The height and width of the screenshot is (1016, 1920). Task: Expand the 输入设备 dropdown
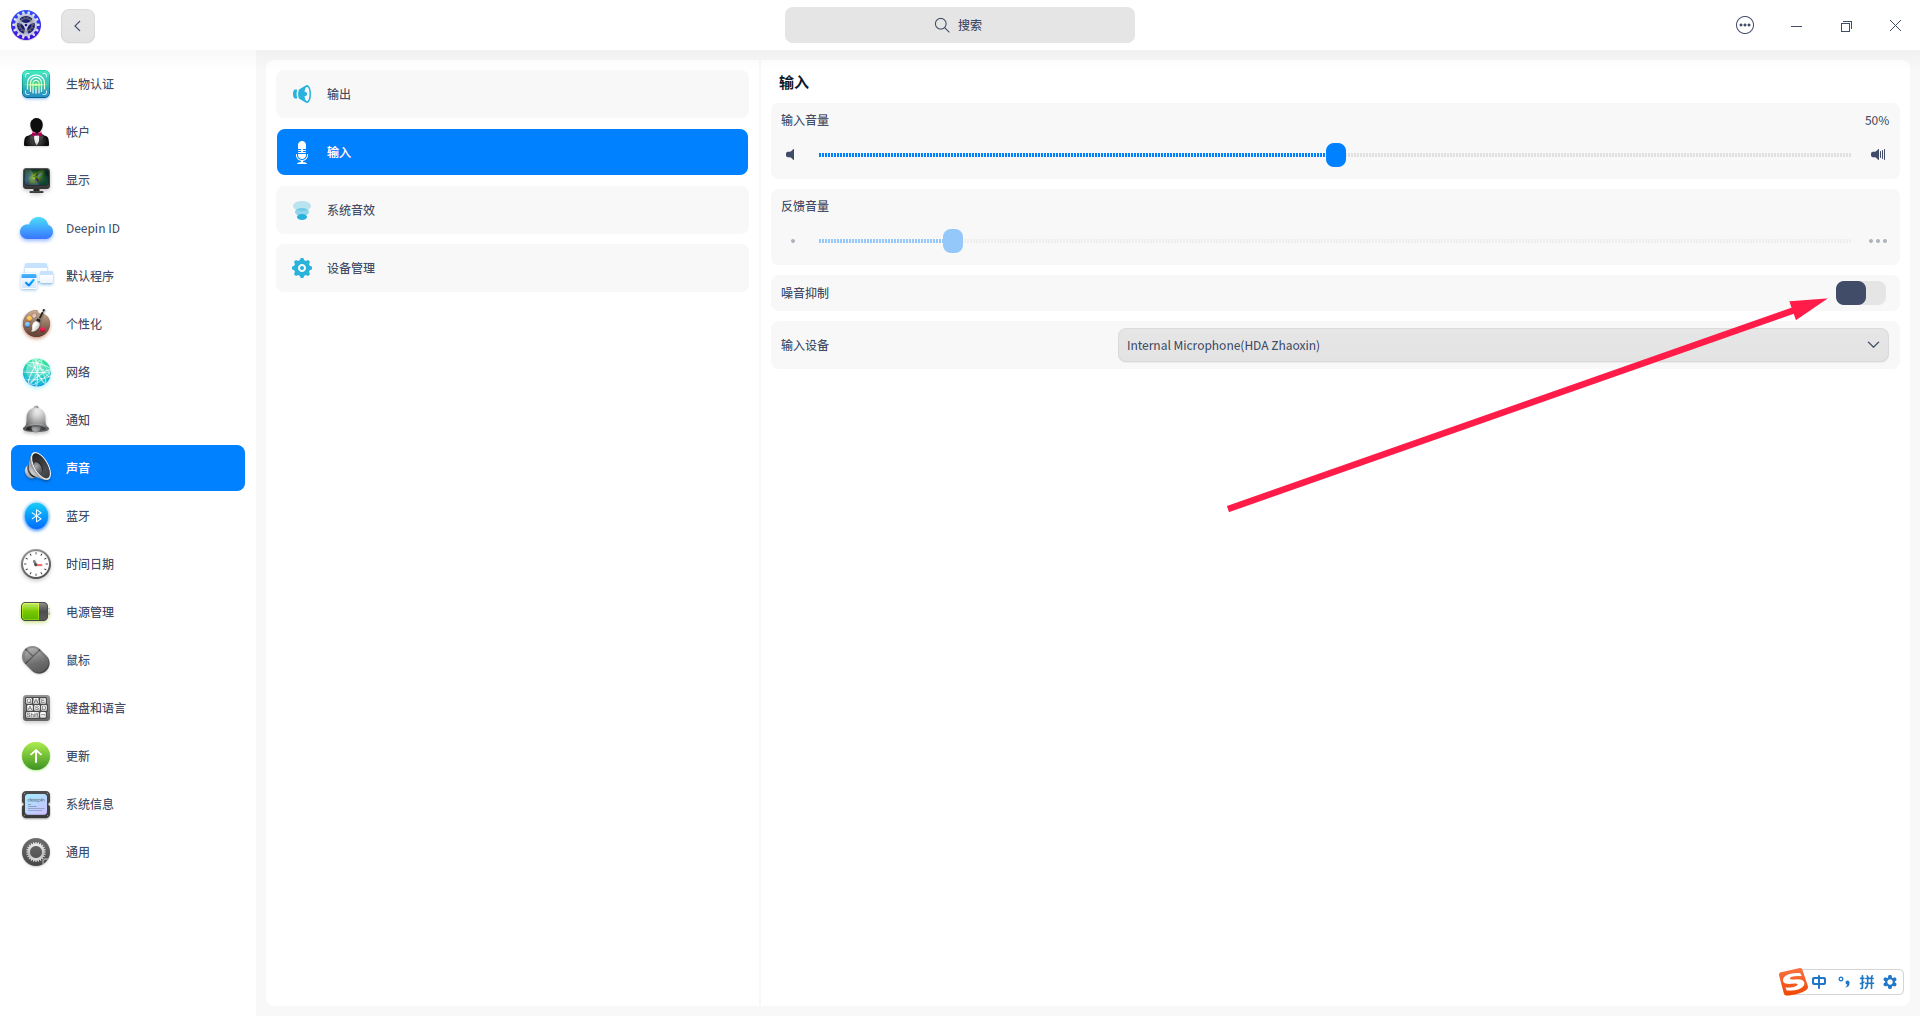click(x=1503, y=345)
